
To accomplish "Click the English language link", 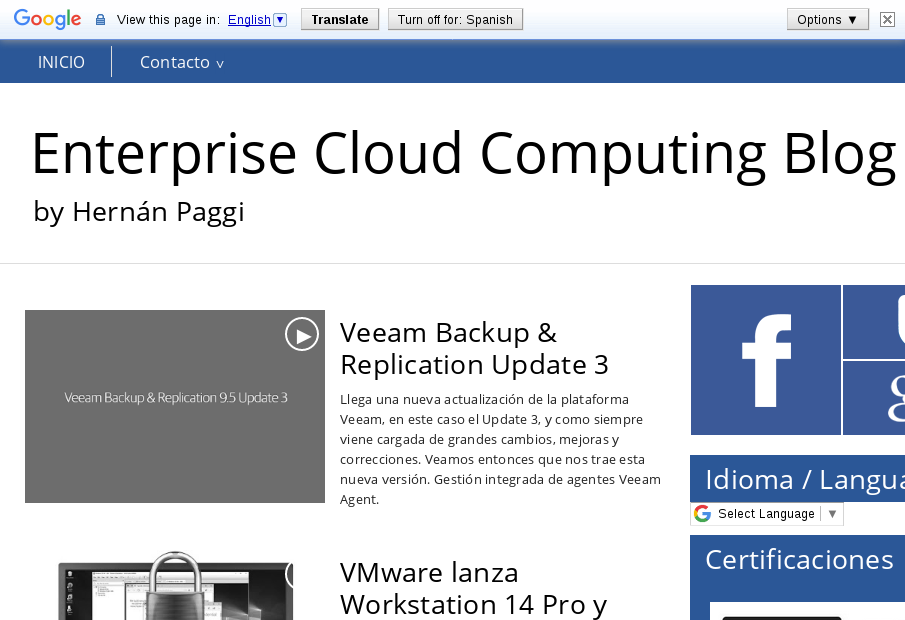I will (249, 20).
